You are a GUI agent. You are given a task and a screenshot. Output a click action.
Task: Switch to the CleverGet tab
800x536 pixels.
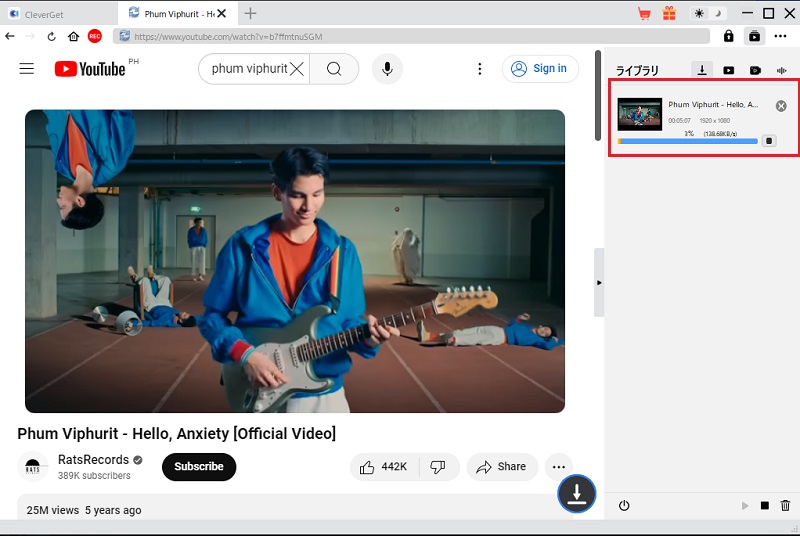[x=59, y=14]
